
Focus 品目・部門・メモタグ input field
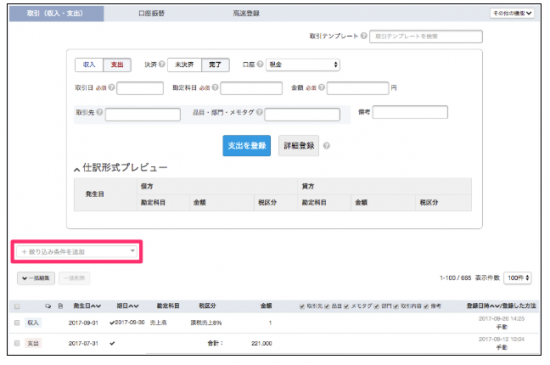[x=302, y=115]
